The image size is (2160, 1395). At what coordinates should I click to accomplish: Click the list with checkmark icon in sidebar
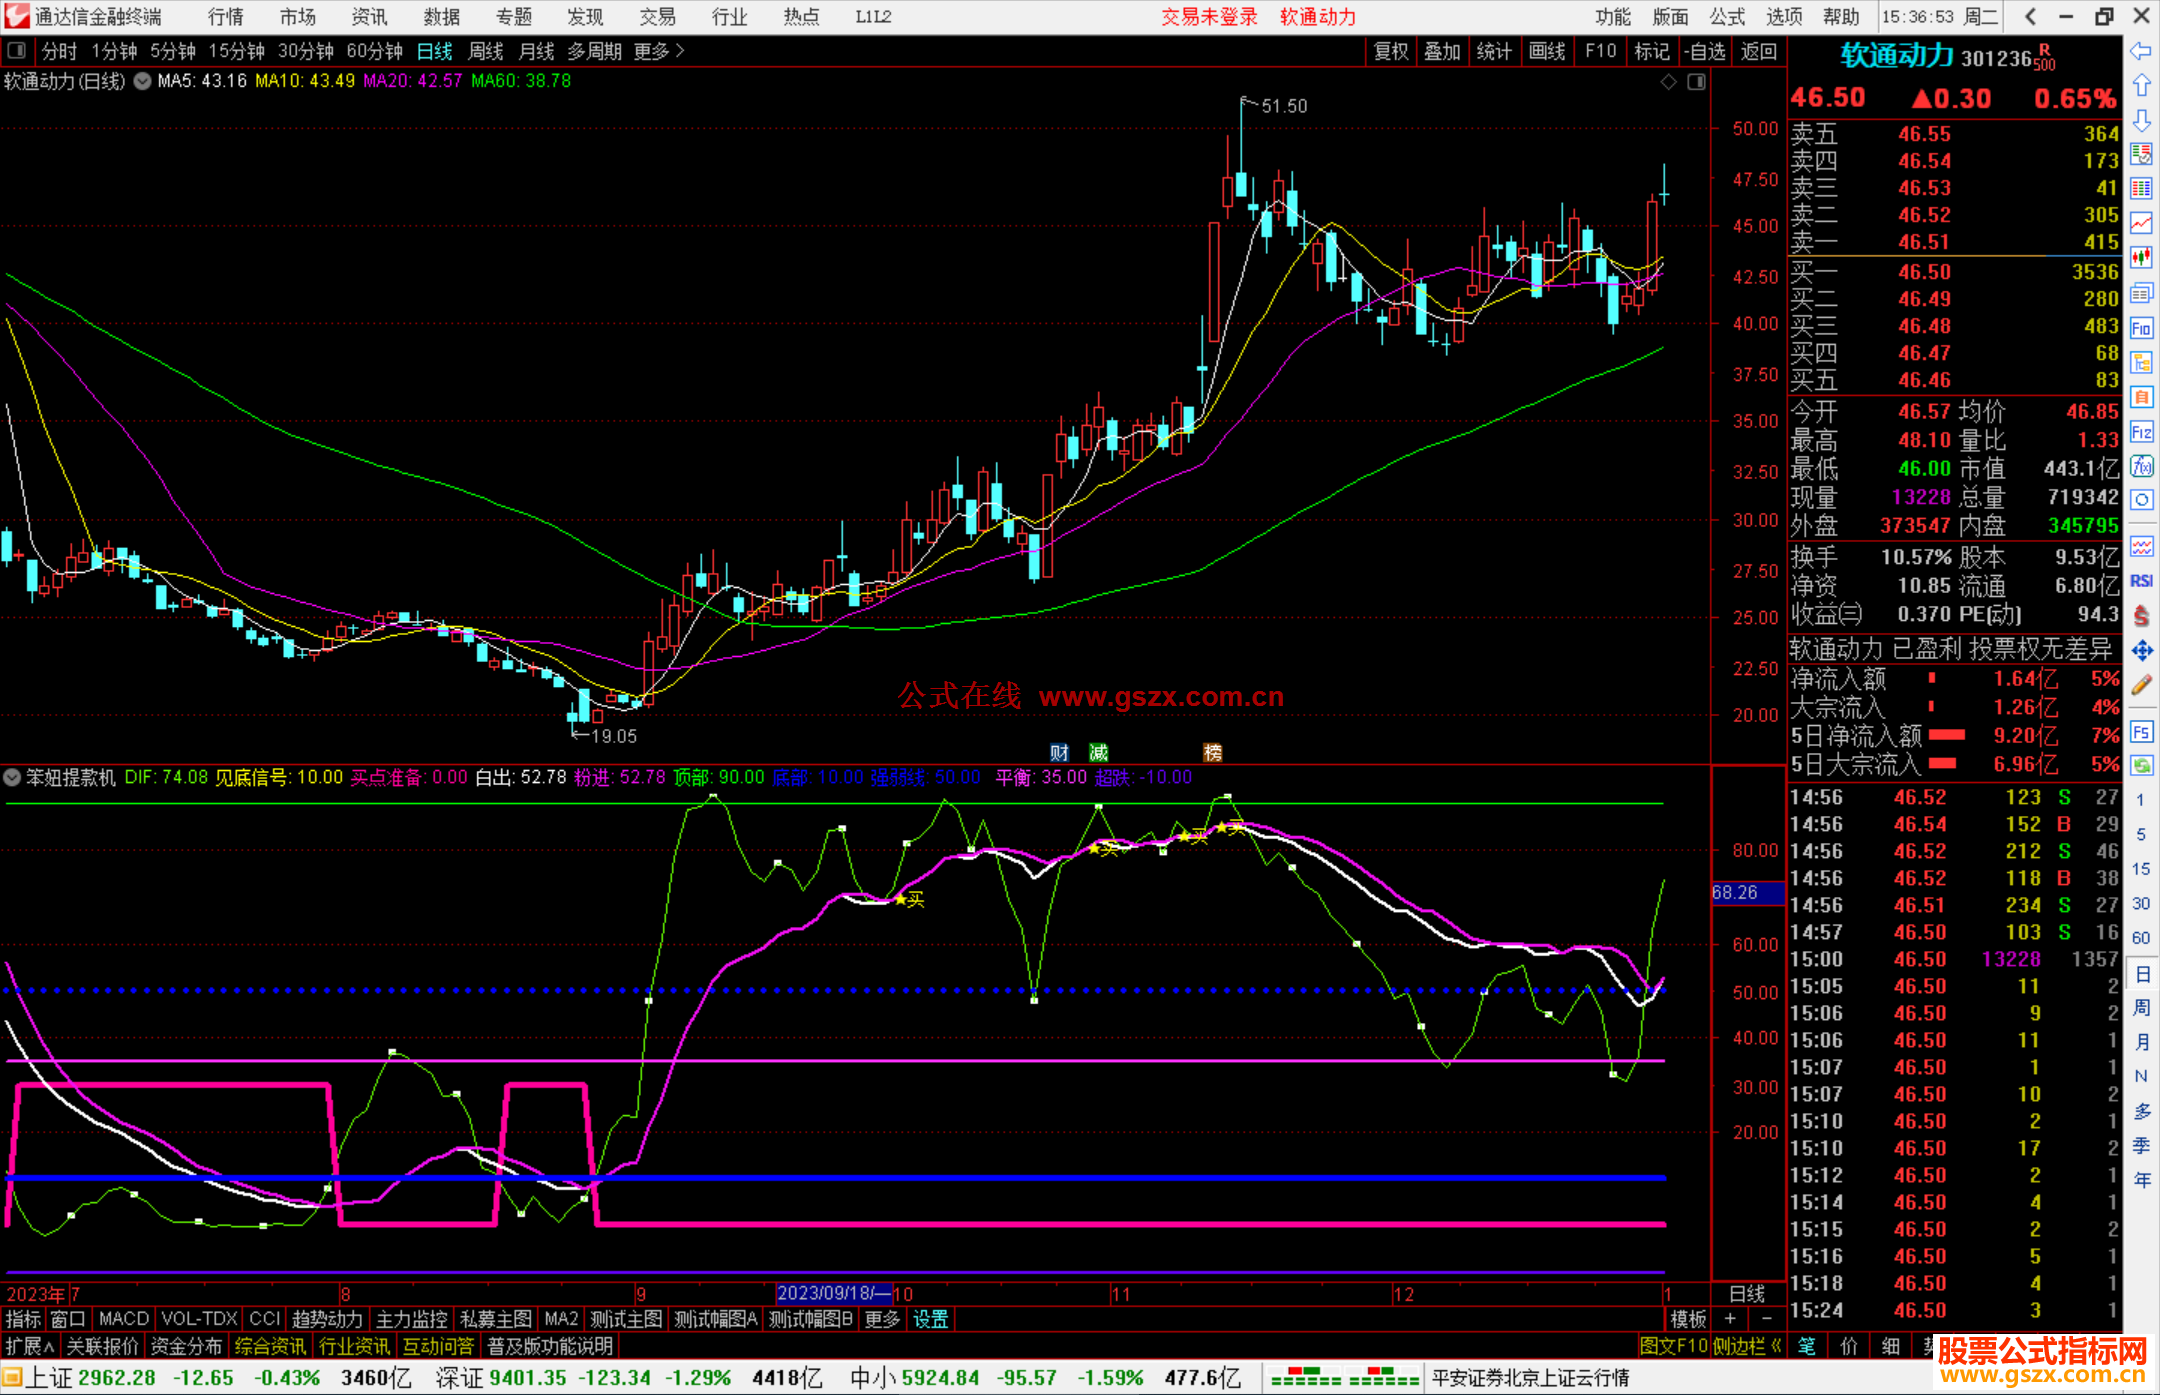coord(2141,154)
